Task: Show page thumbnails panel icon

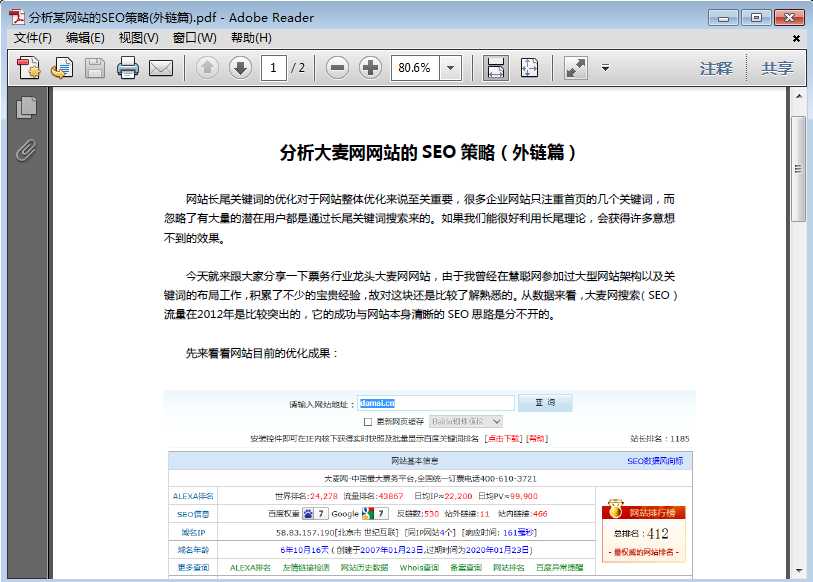Action: tap(26, 107)
